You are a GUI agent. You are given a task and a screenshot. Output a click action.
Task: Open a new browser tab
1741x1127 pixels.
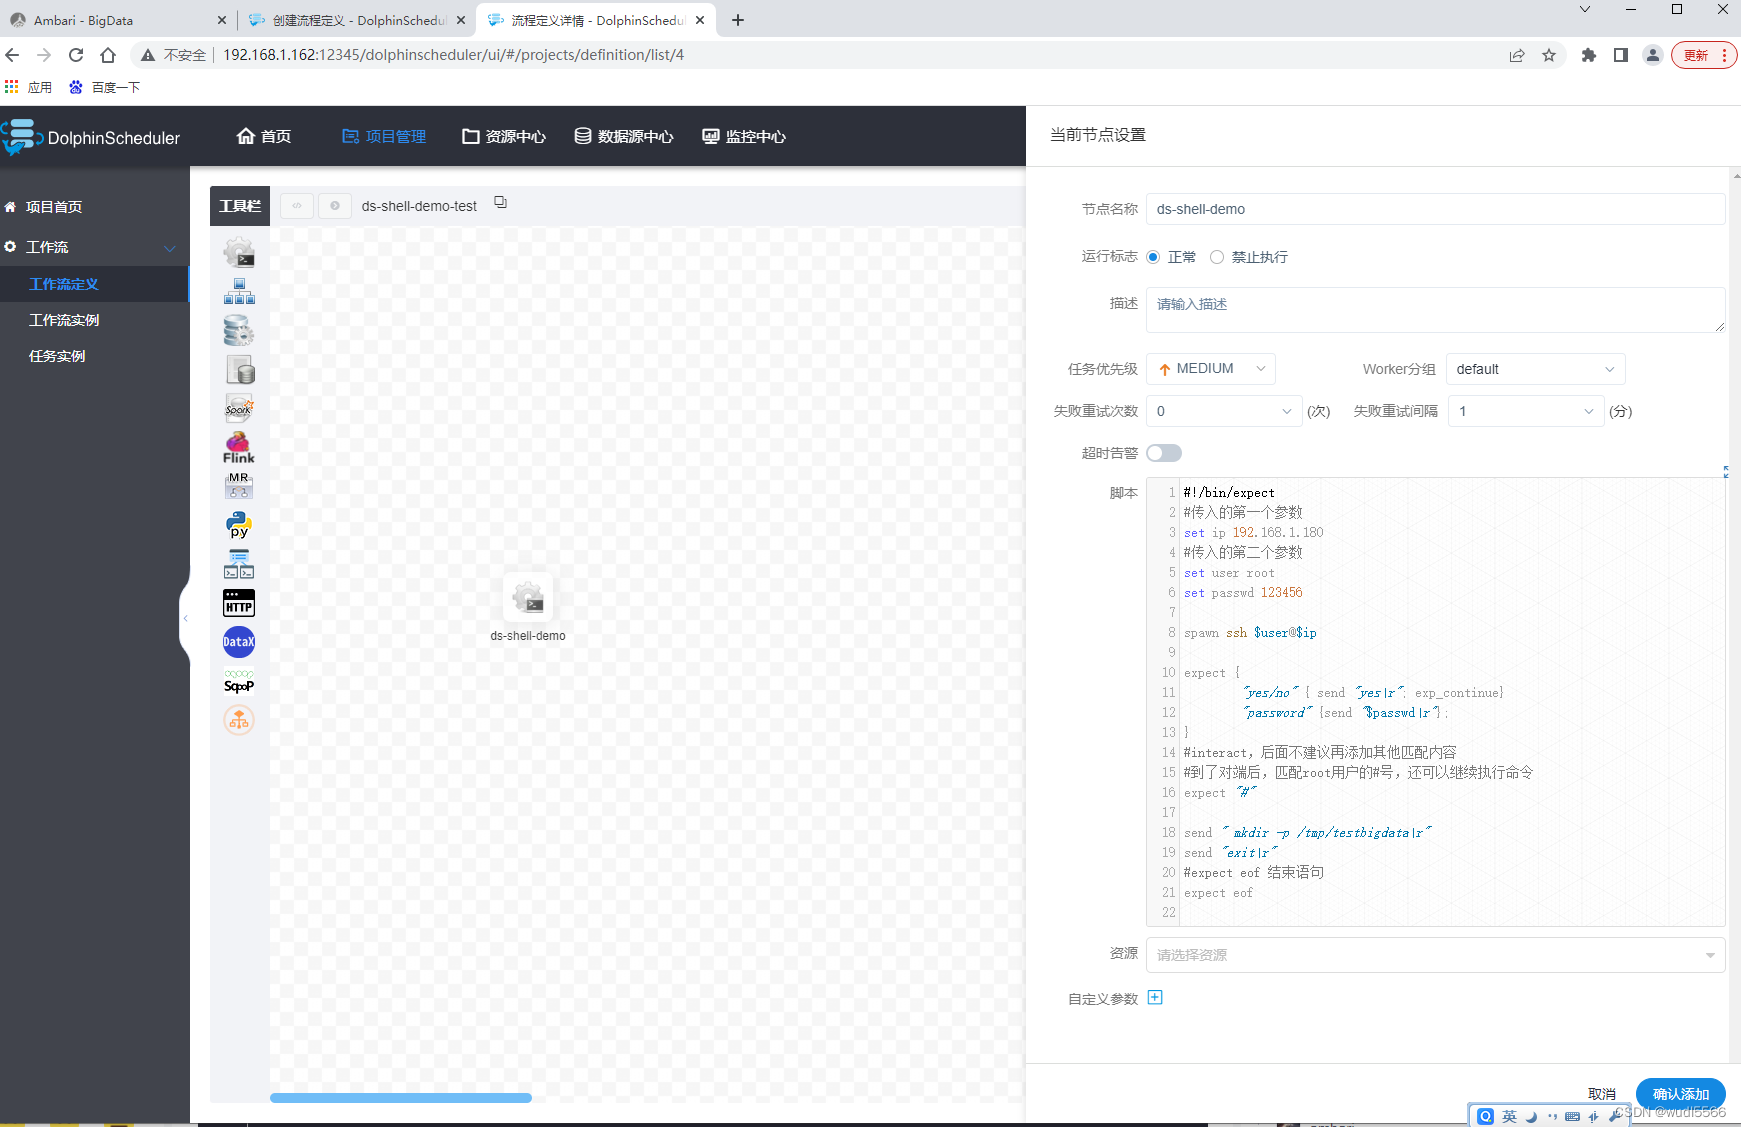738,20
